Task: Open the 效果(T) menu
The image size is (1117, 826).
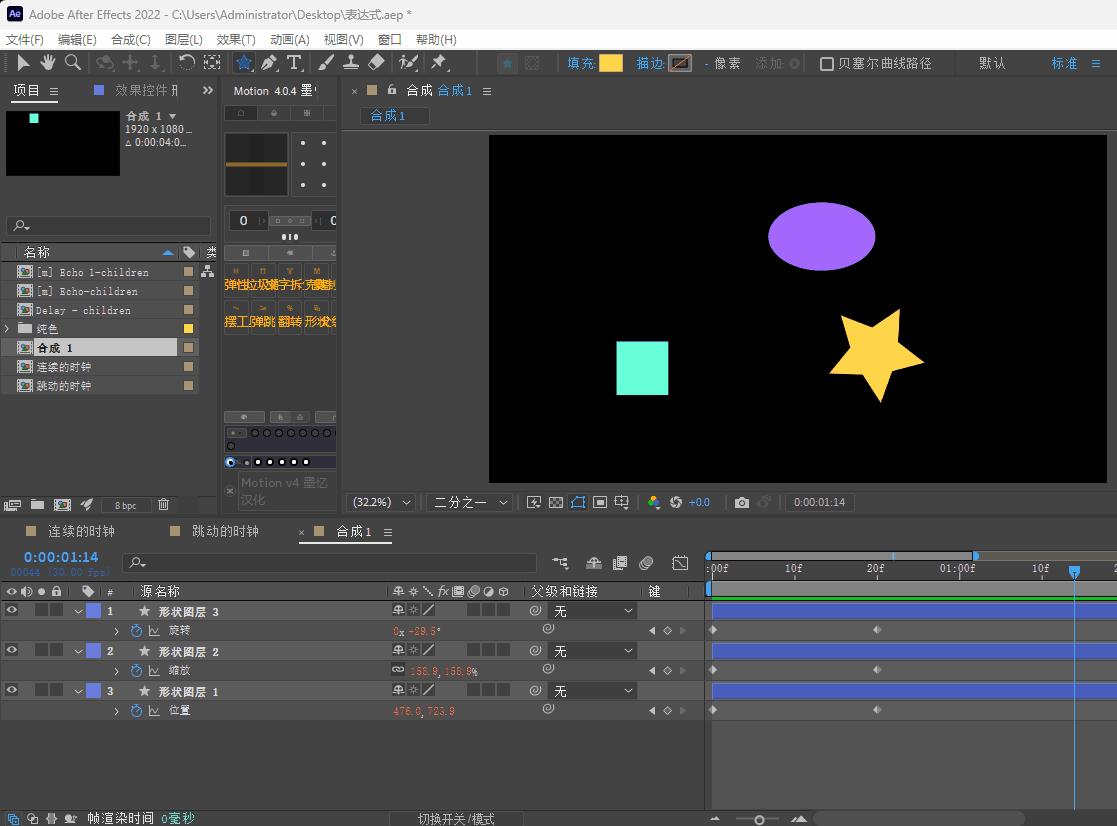Action: [236, 40]
